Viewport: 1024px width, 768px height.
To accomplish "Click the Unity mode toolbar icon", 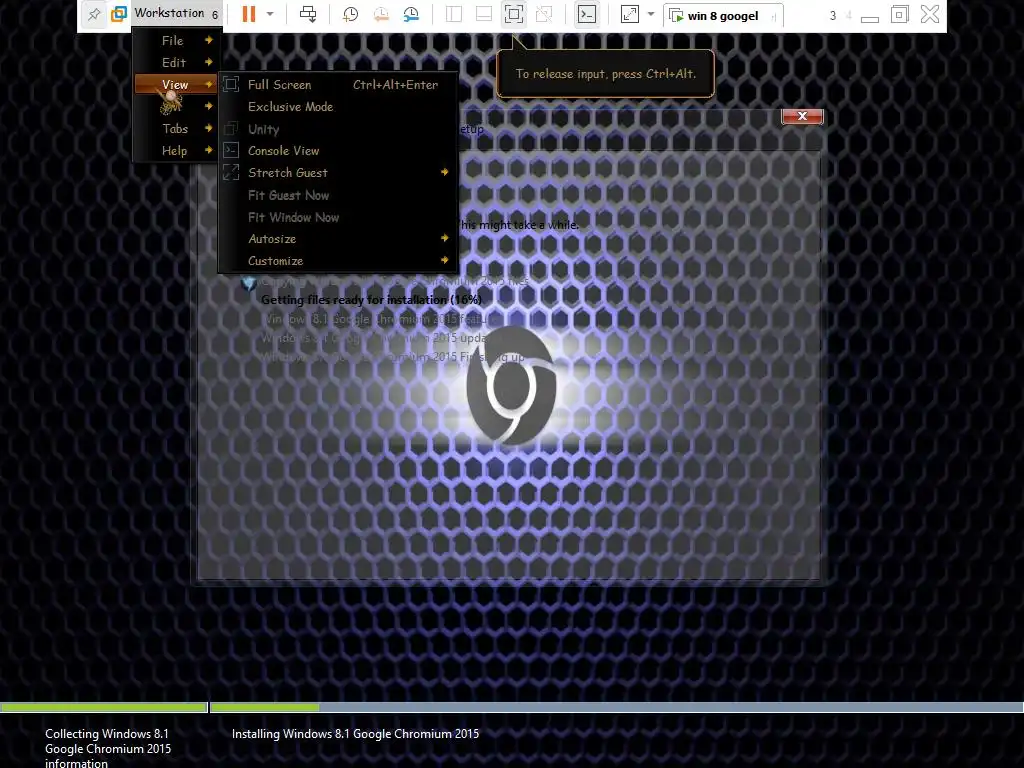I will pos(543,14).
